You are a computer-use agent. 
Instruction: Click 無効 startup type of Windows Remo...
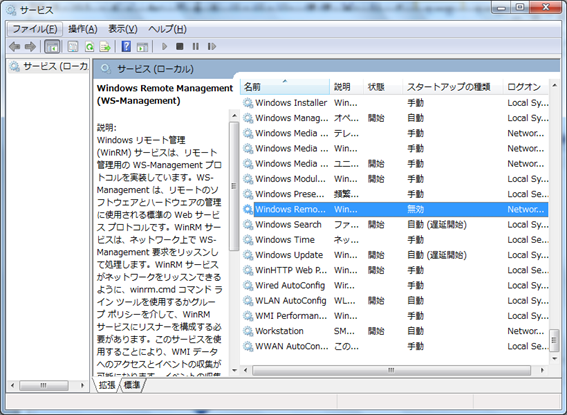click(x=415, y=209)
